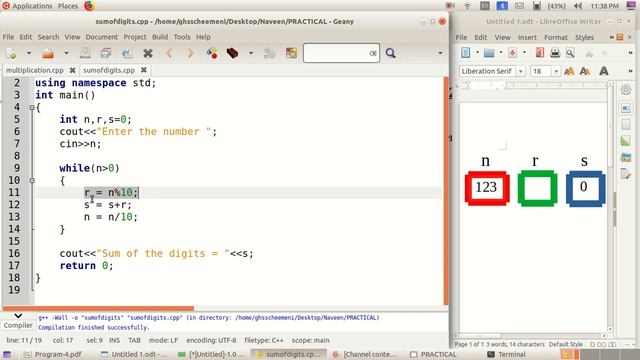Click the magnifier Find icon in Geany

coord(391,53)
